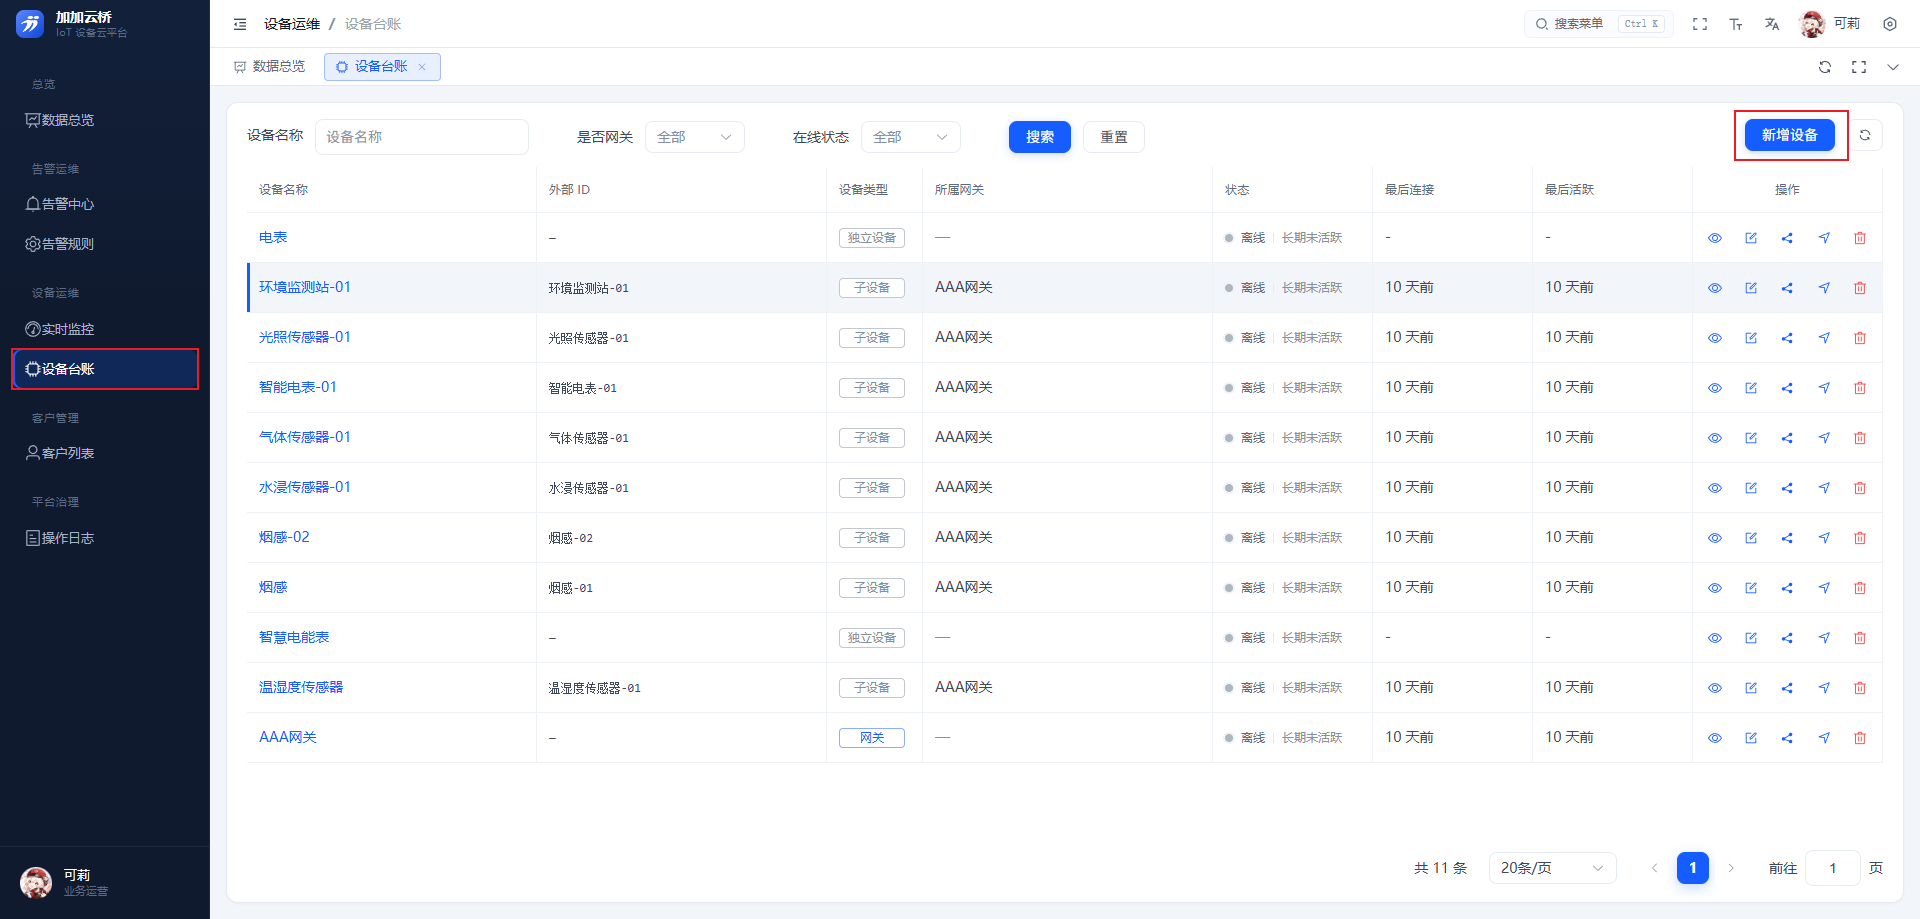This screenshot has width=1920, height=919.
Task: Maximize tab content area icon
Action: tap(1859, 67)
